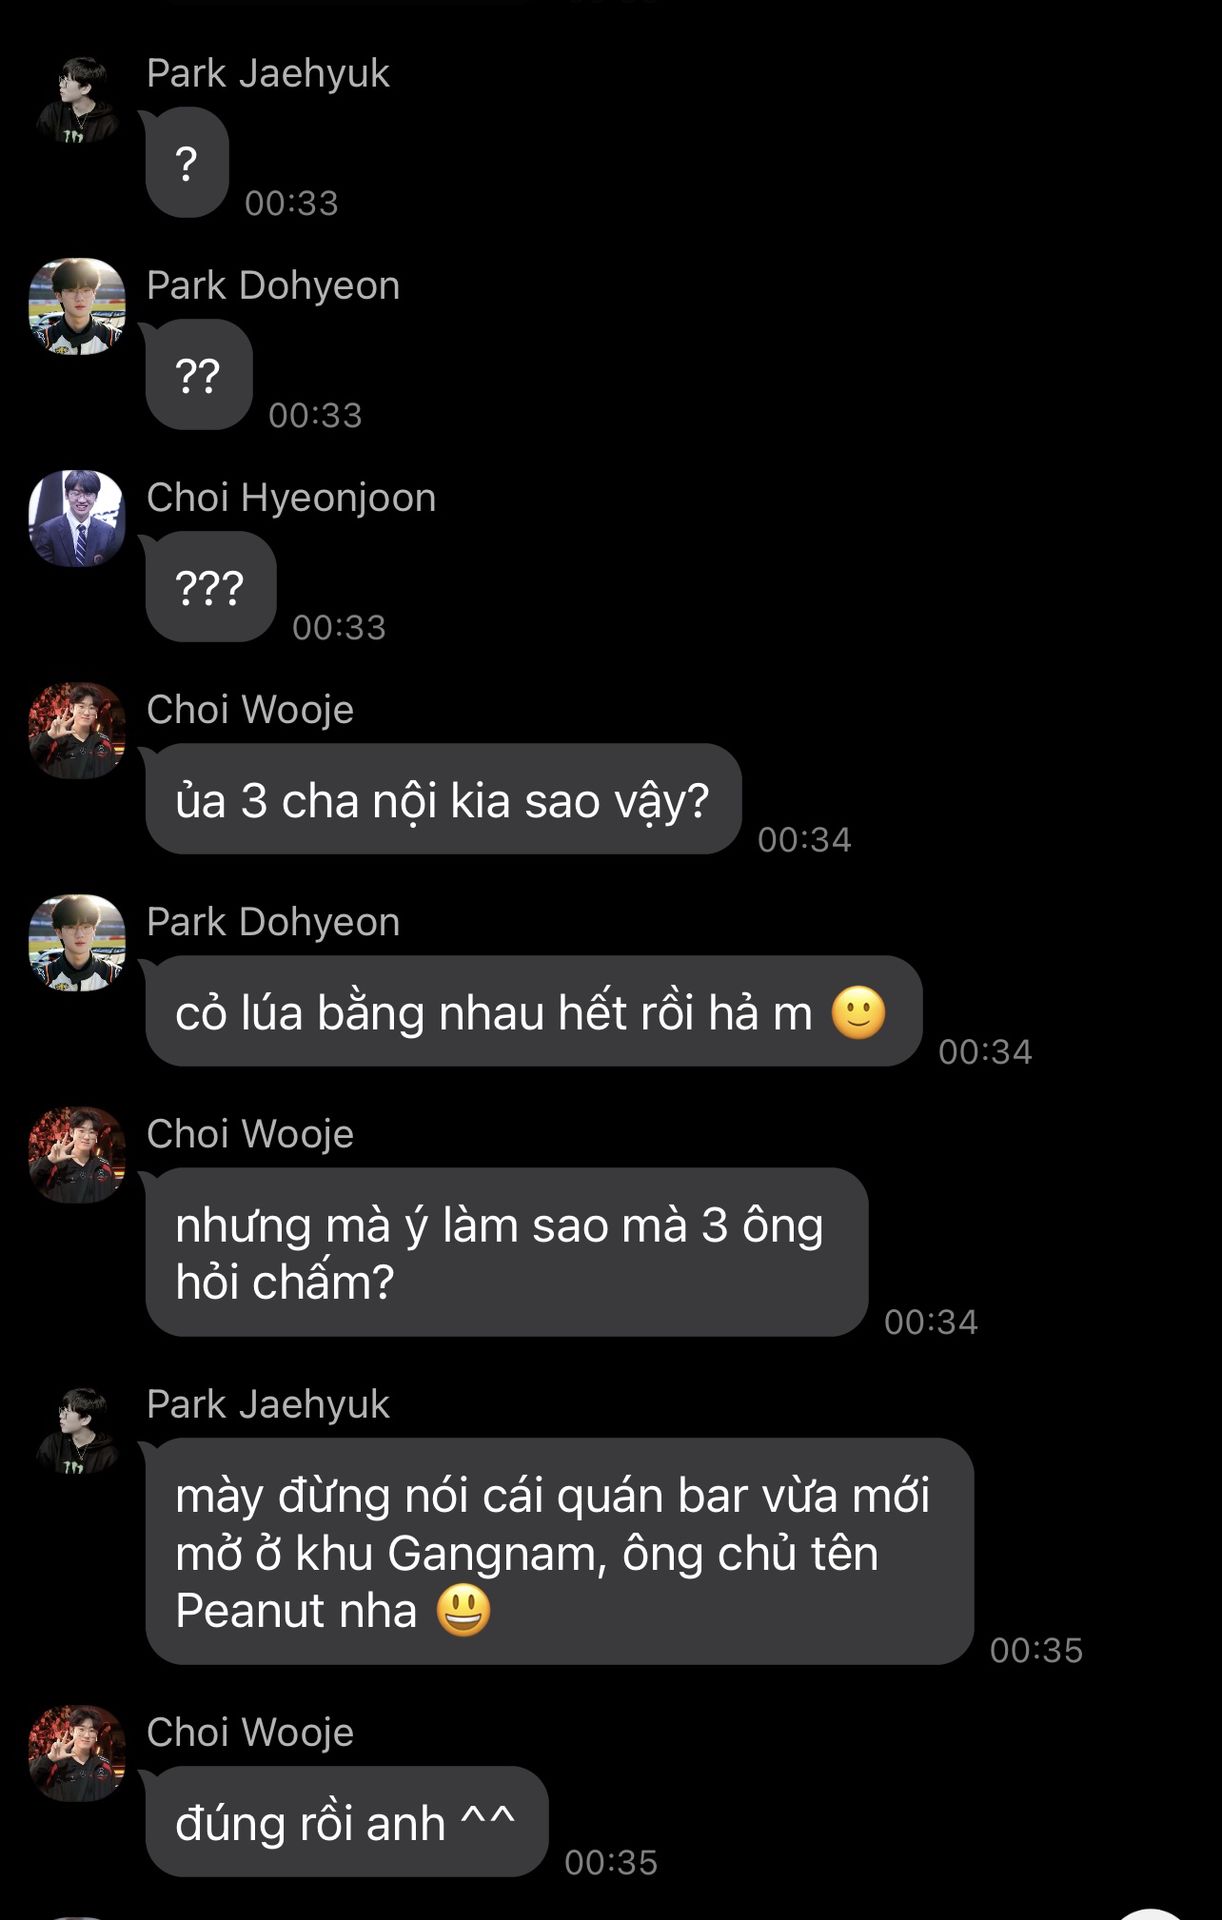Tap Park Dohyeon's avatar next to the '??' message

[x=77, y=306]
